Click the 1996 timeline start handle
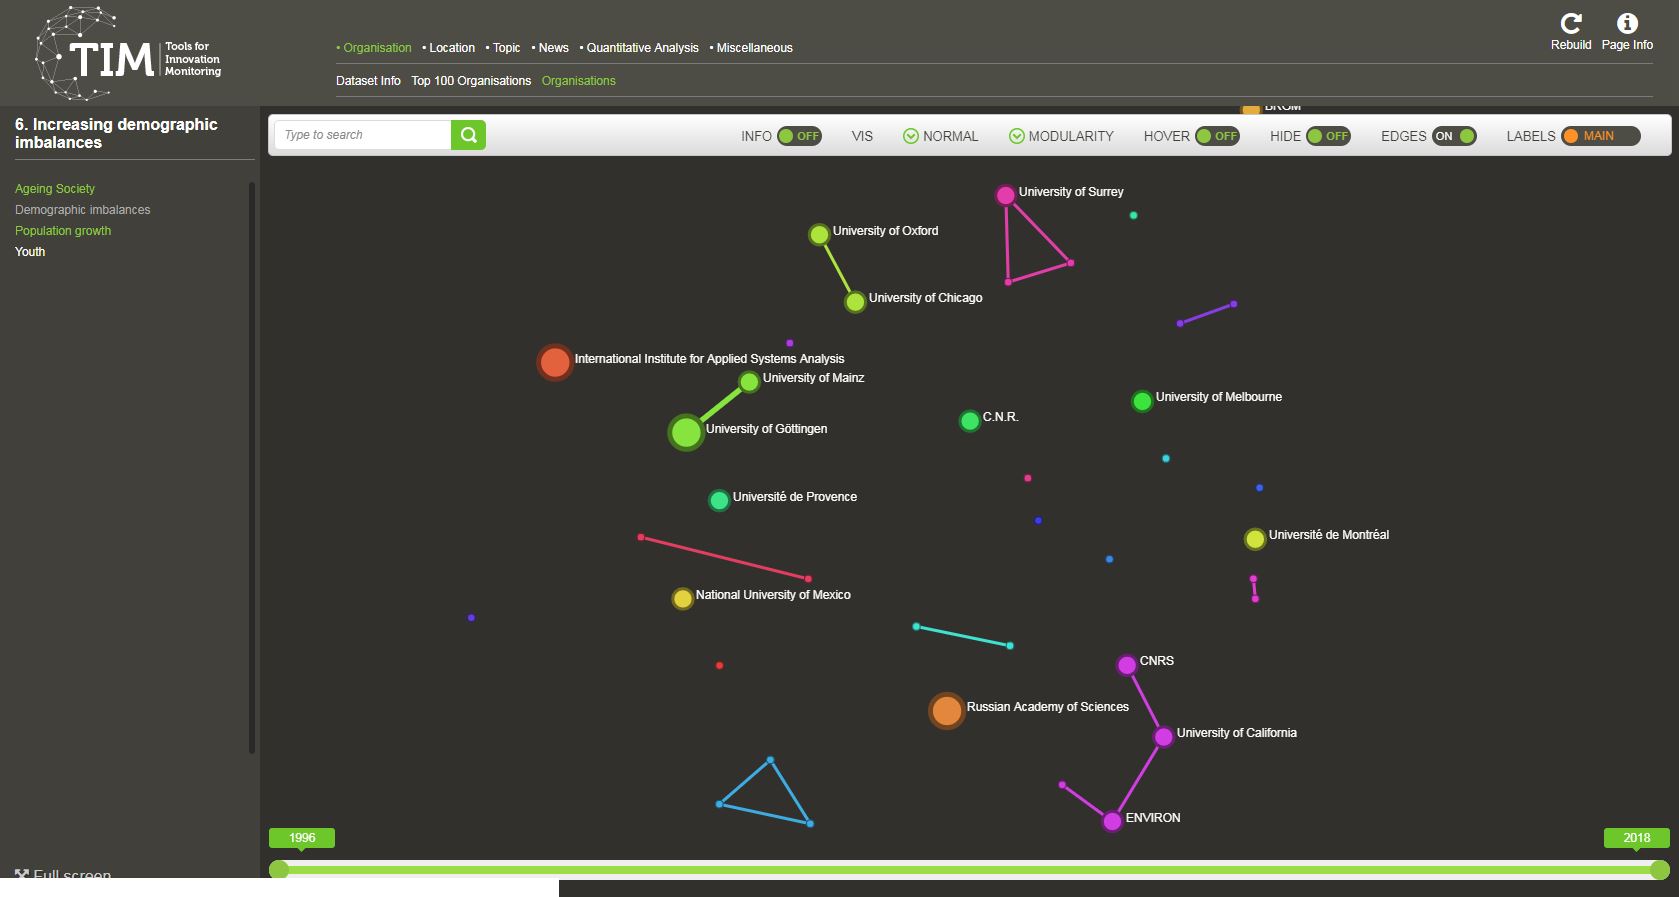Screen dimensions: 1679x897 (x=279, y=870)
